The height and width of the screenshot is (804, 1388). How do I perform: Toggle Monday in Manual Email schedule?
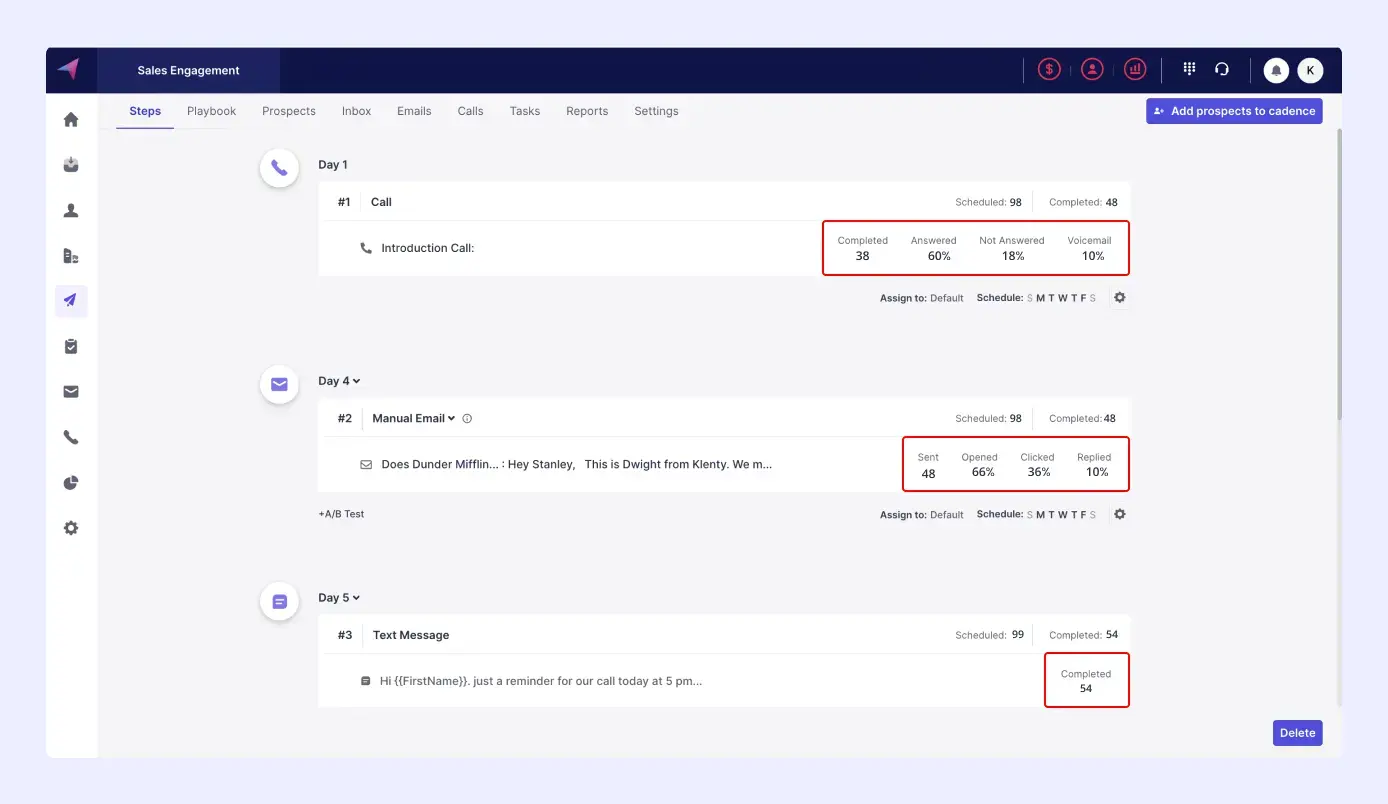(1040, 515)
